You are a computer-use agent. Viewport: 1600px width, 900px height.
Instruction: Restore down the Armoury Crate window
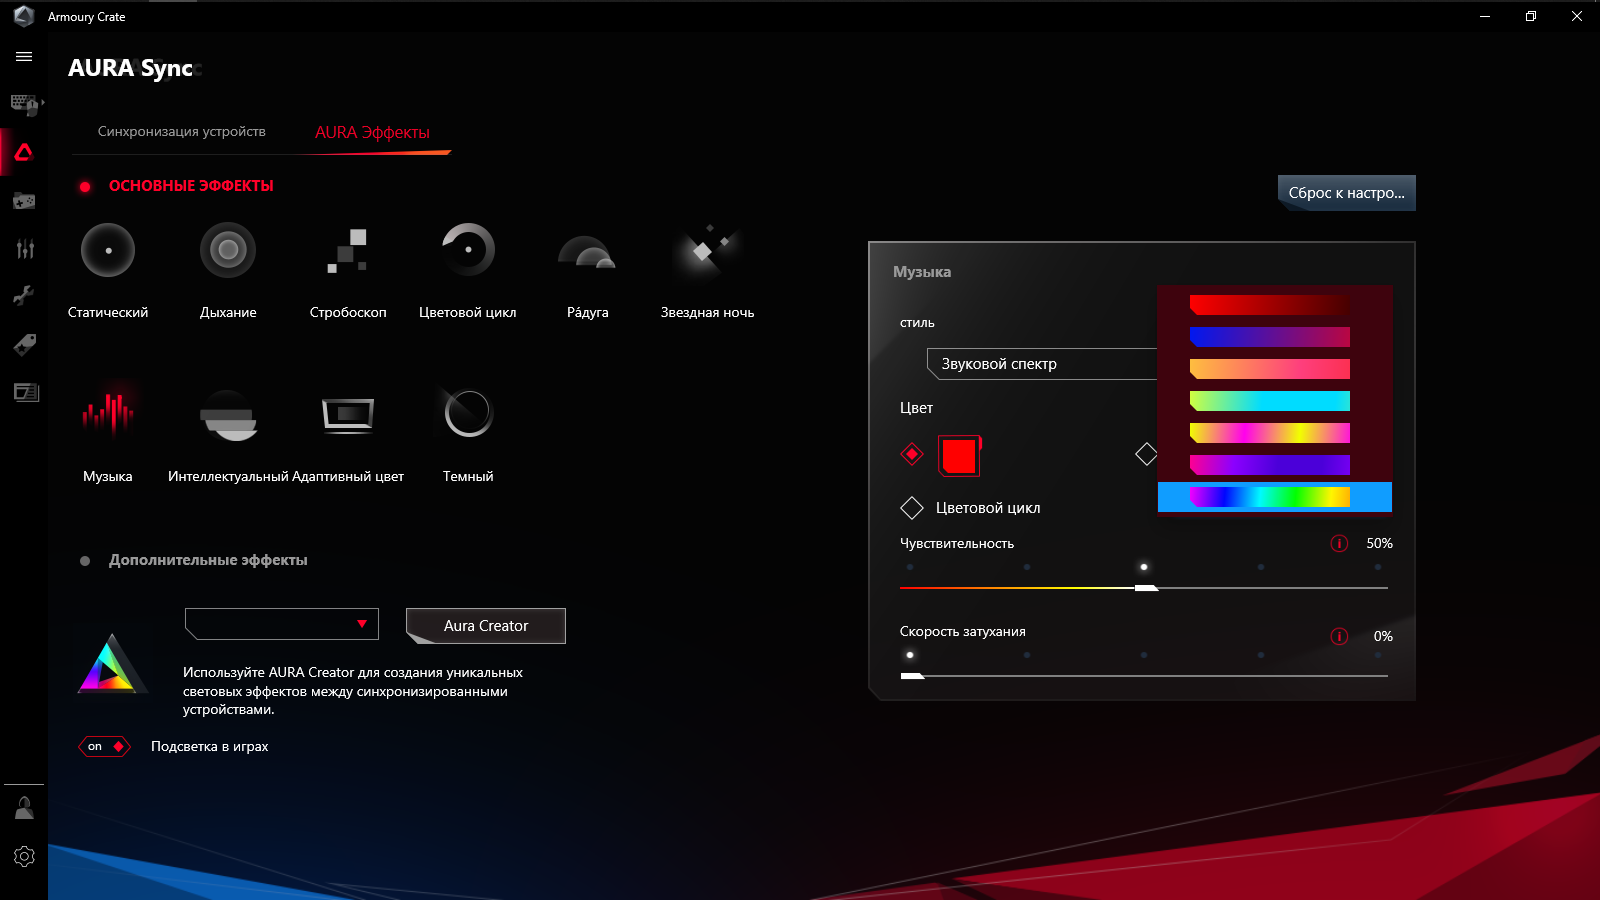1531,16
